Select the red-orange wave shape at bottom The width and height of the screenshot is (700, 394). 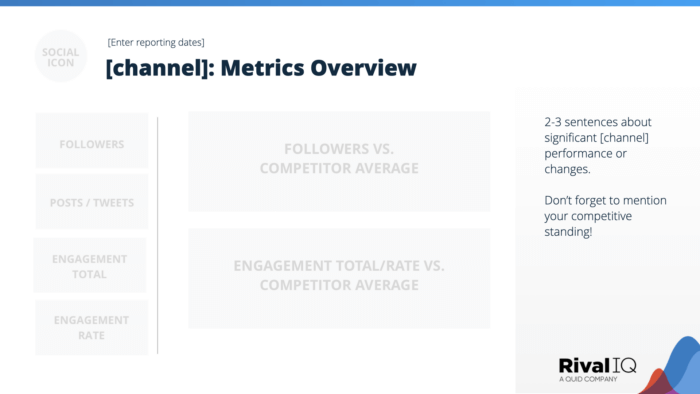pyautogui.click(x=655, y=383)
